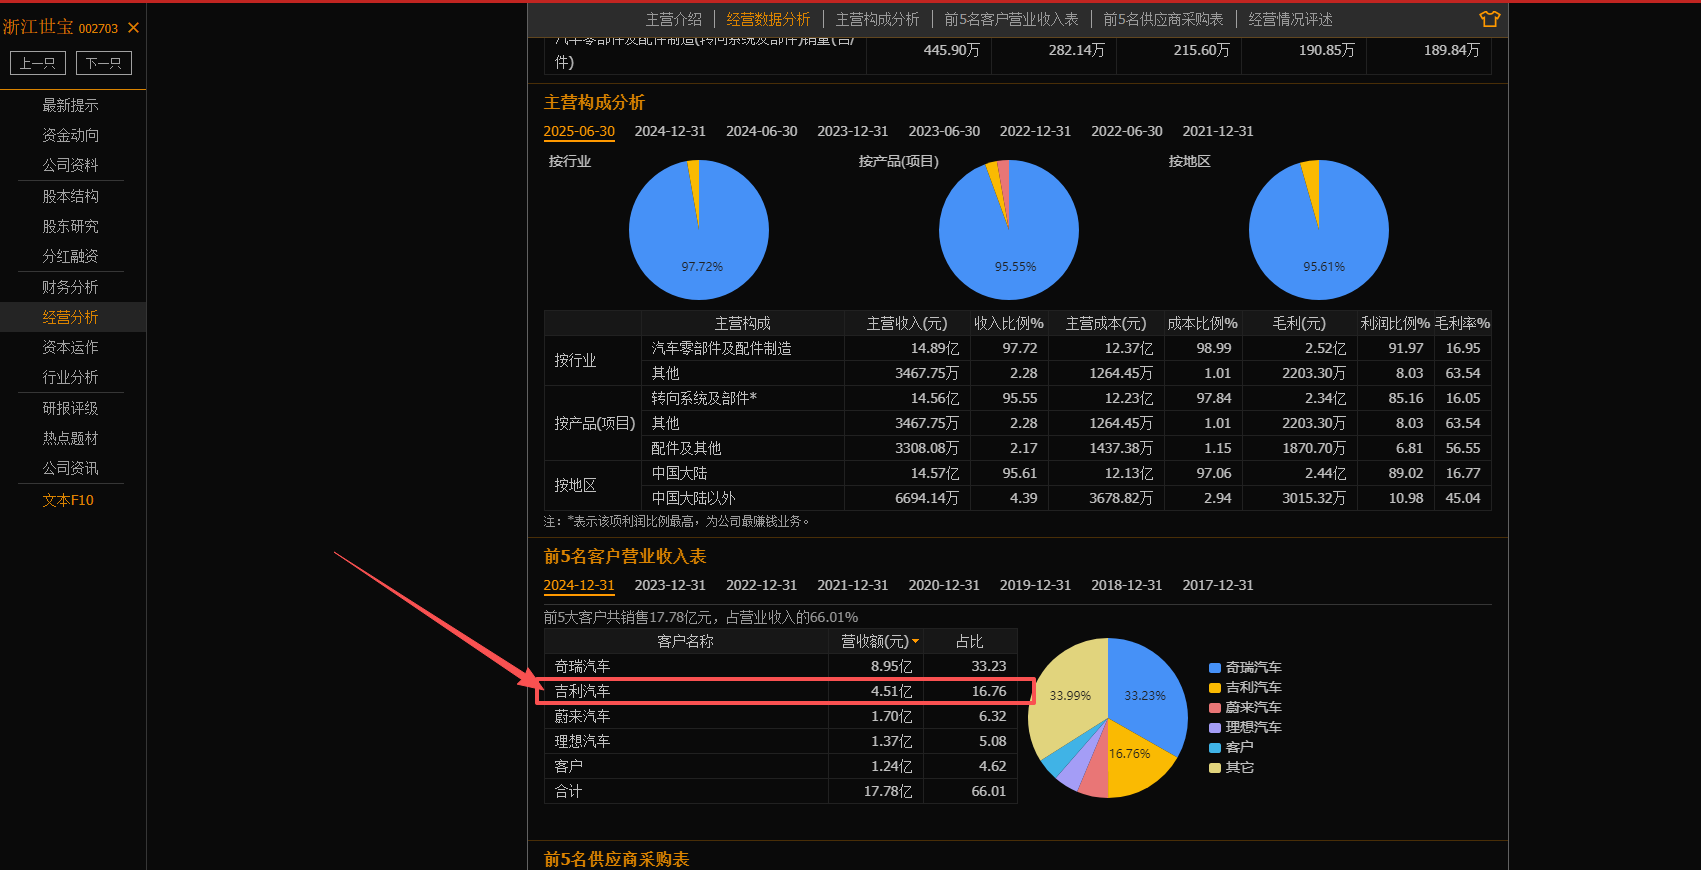Select customer table year 2017-12-31

point(1218,585)
